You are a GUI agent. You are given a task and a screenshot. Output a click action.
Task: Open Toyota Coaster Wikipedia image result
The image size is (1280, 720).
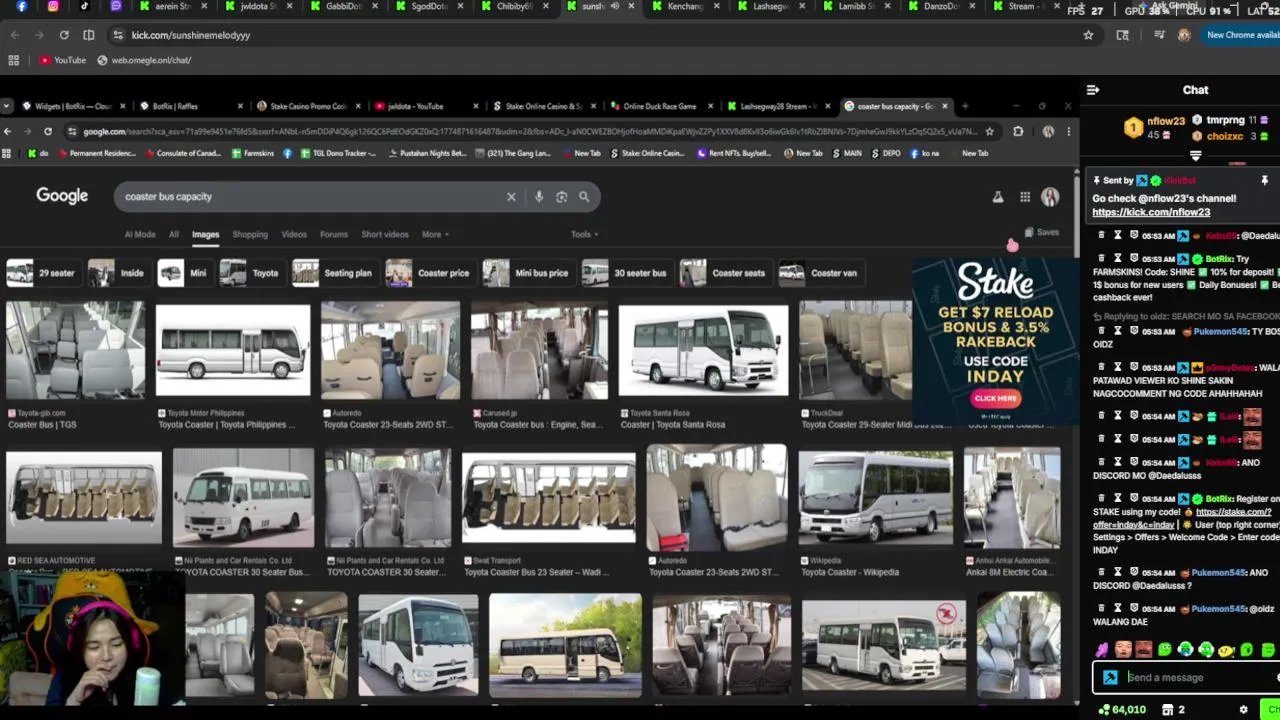coord(876,497)
